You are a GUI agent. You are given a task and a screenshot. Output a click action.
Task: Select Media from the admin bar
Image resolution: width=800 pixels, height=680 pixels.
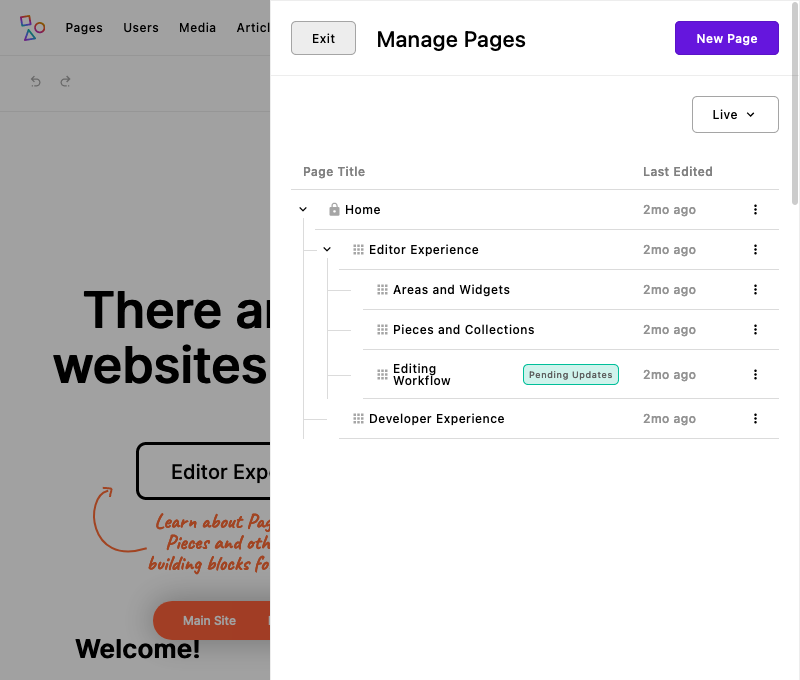pos(197,27)
